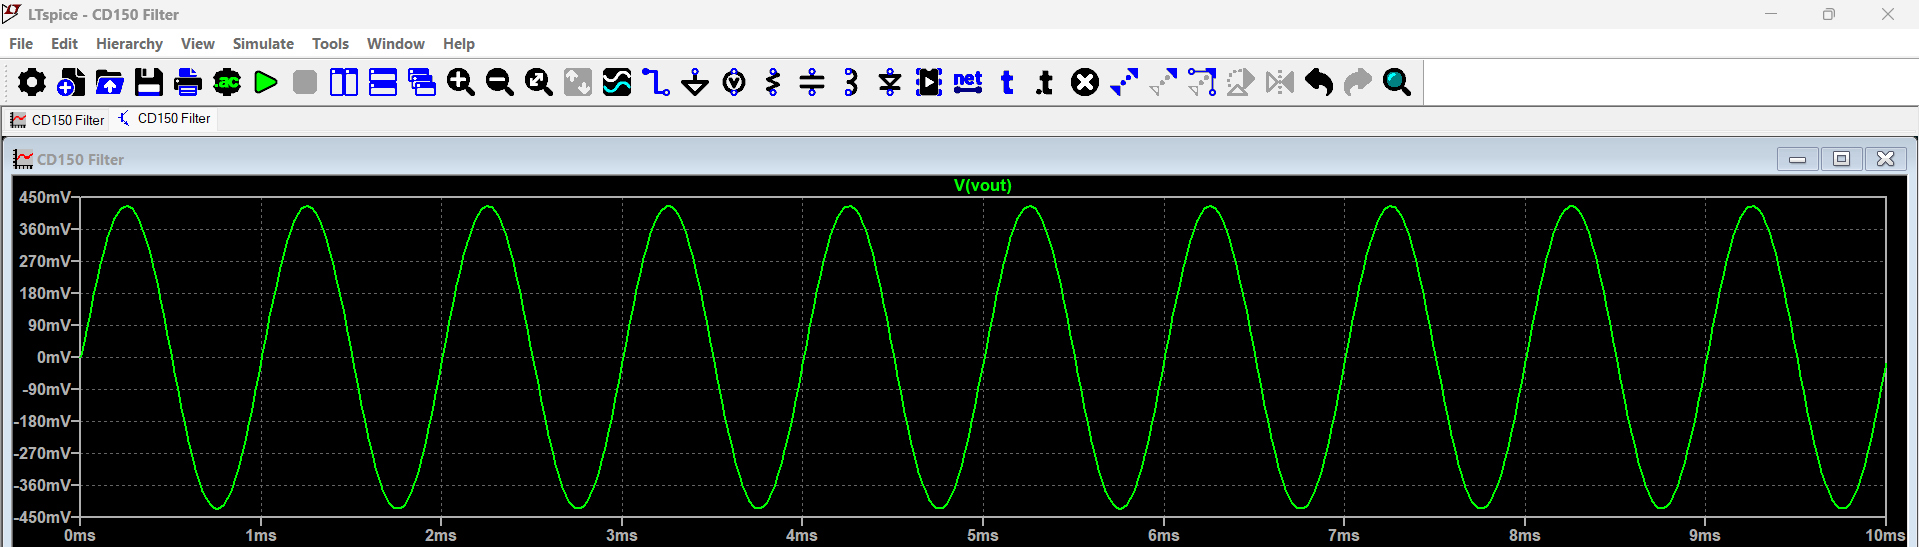
Task: Run the simulation
Action: pyautogui.click(x=266, y=82)
